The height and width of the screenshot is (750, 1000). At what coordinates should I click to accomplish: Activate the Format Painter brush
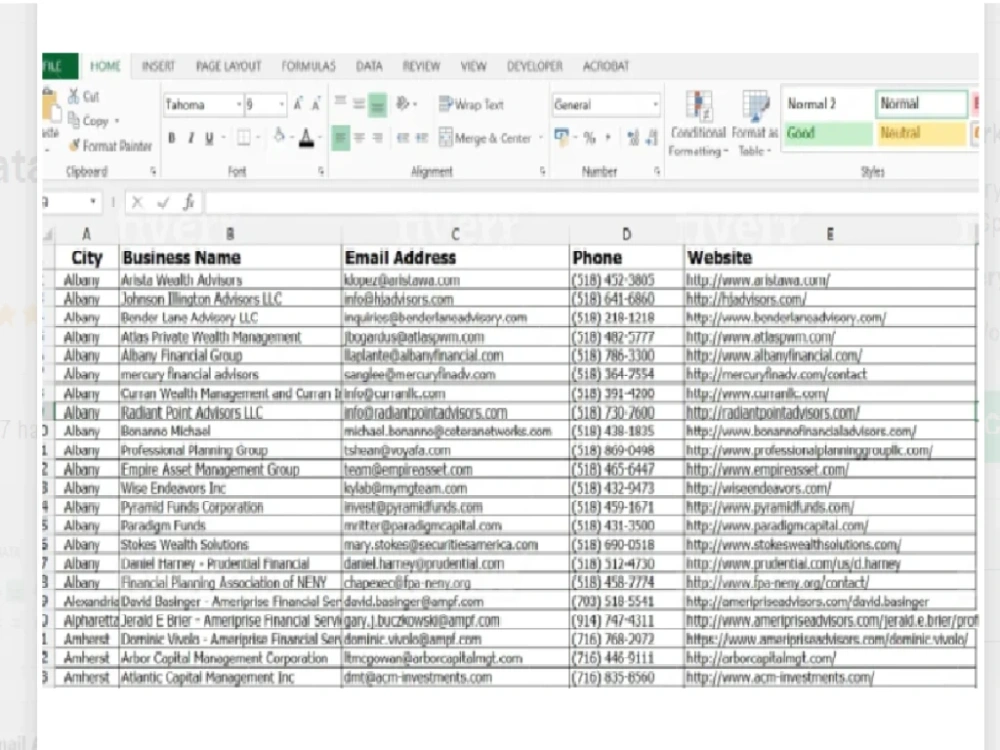[x=75, y=145]
